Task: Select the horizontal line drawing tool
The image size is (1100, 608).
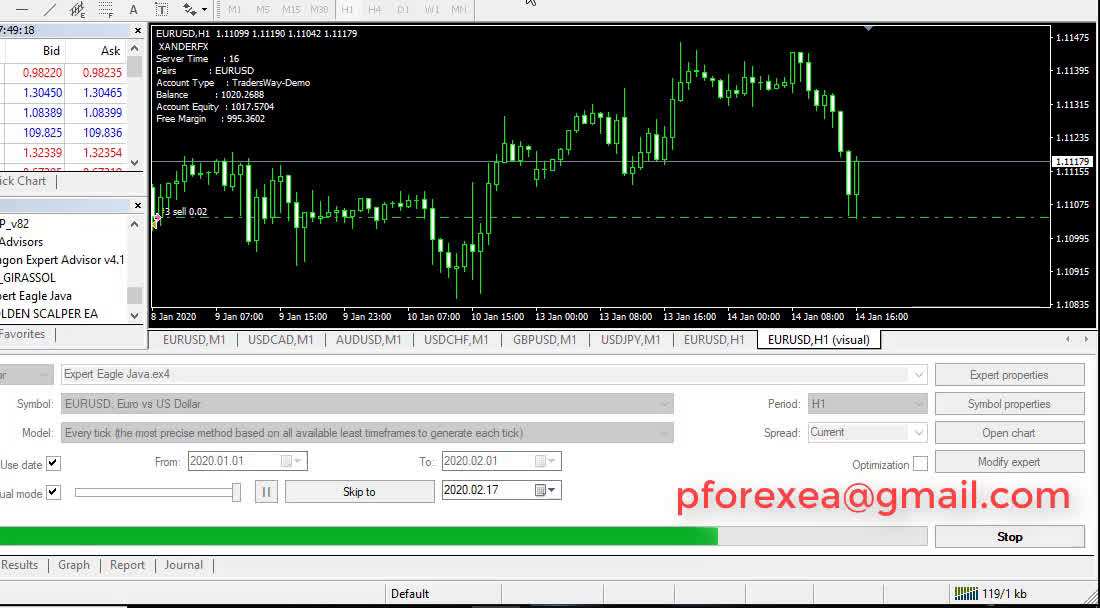Action: (x=21, y=9)
